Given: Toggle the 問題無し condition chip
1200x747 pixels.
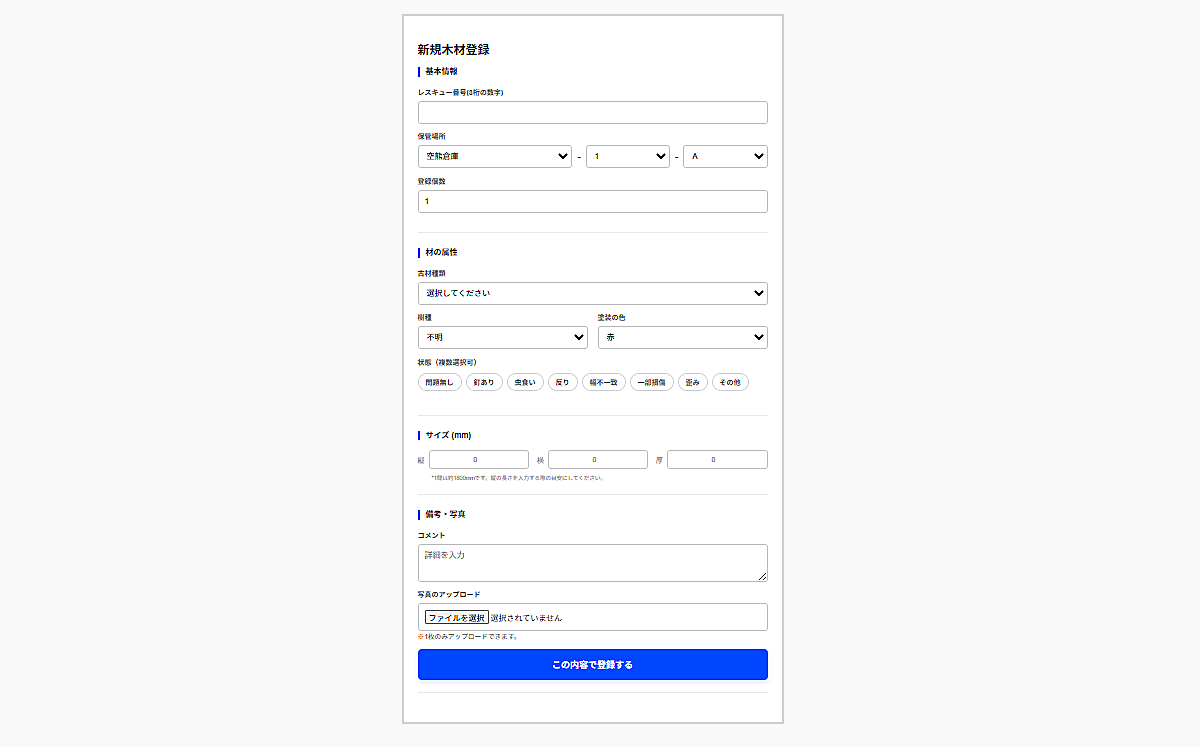Looking at the screenshot, I should pos(438,382).
